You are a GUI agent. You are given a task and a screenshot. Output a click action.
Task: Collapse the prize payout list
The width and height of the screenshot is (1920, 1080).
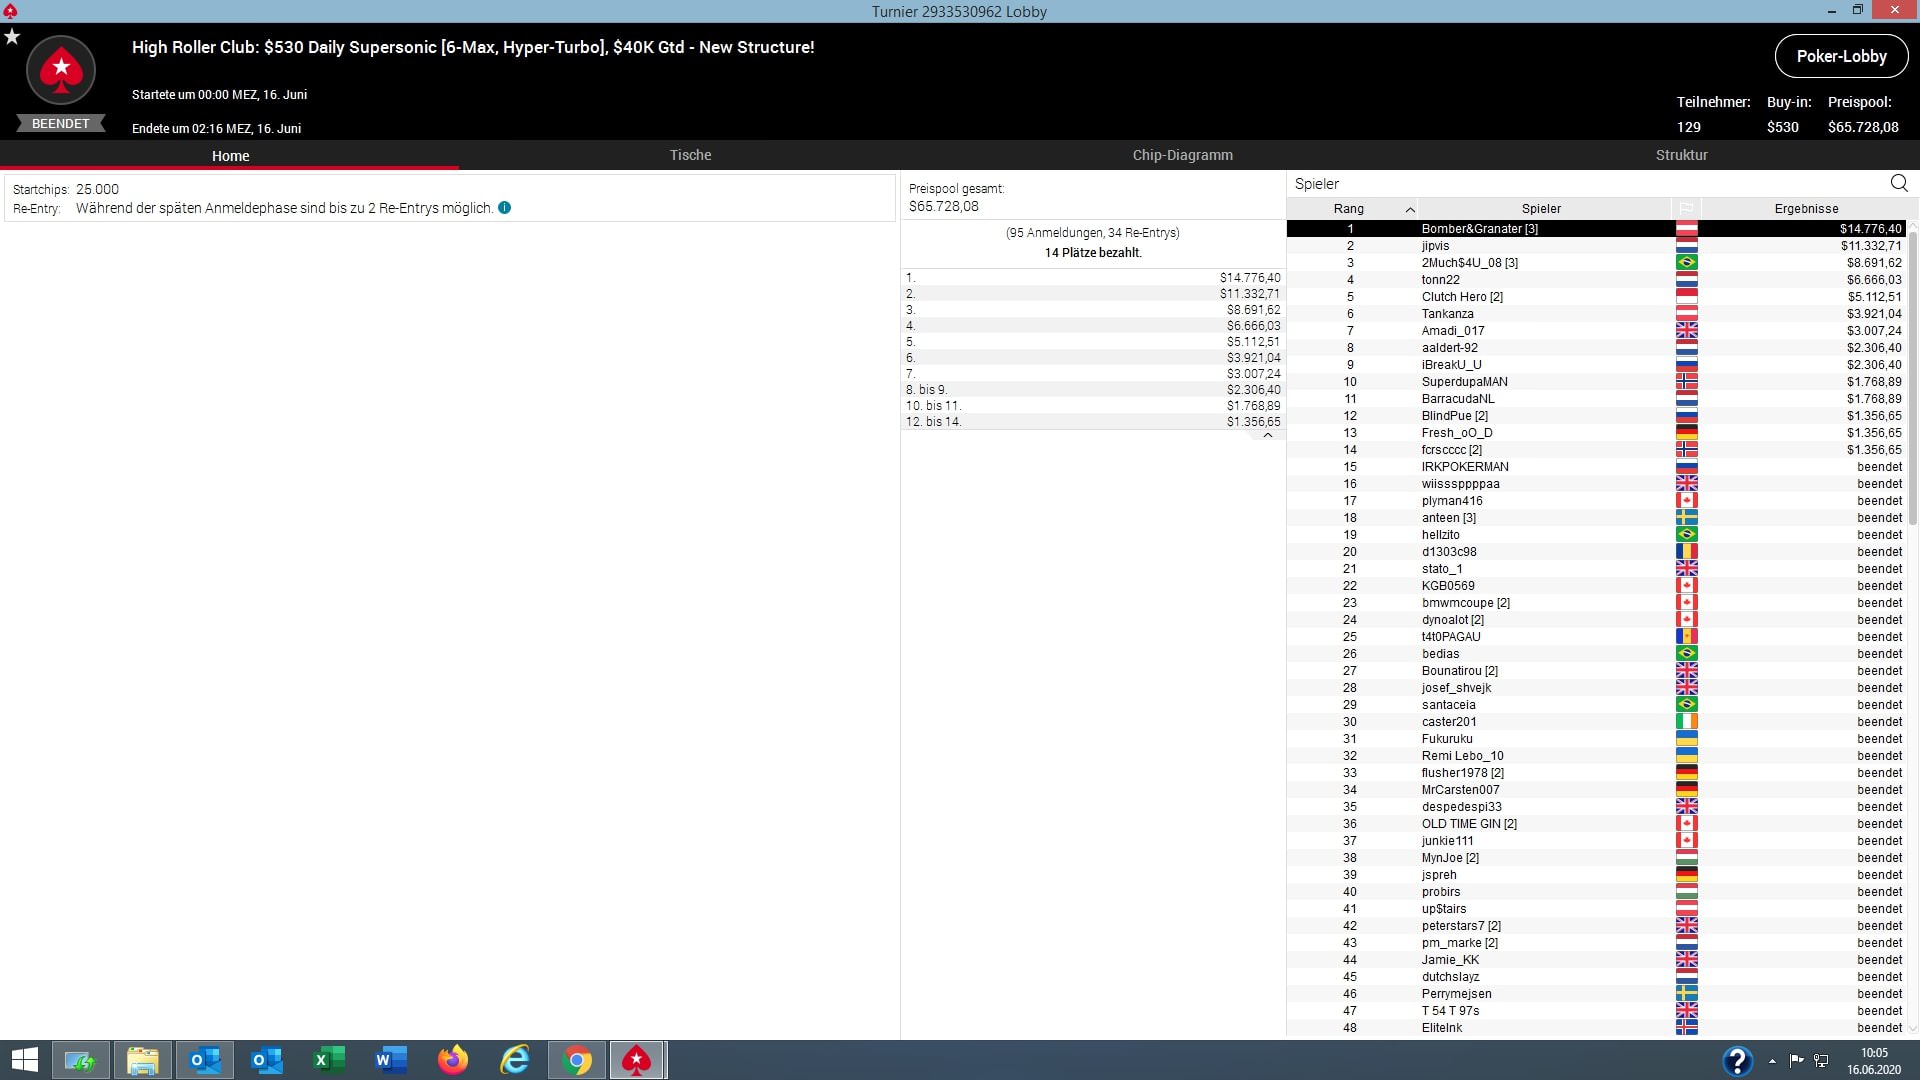coord(1267,435)
